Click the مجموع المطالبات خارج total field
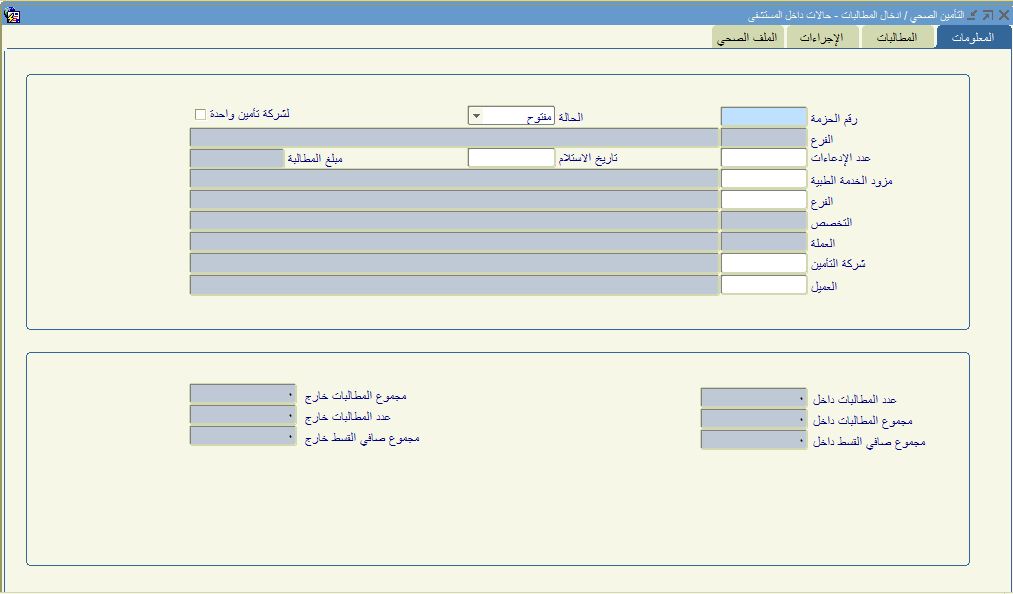The image size is (1013, 594). pyautogui.click(x=242, y=394)
